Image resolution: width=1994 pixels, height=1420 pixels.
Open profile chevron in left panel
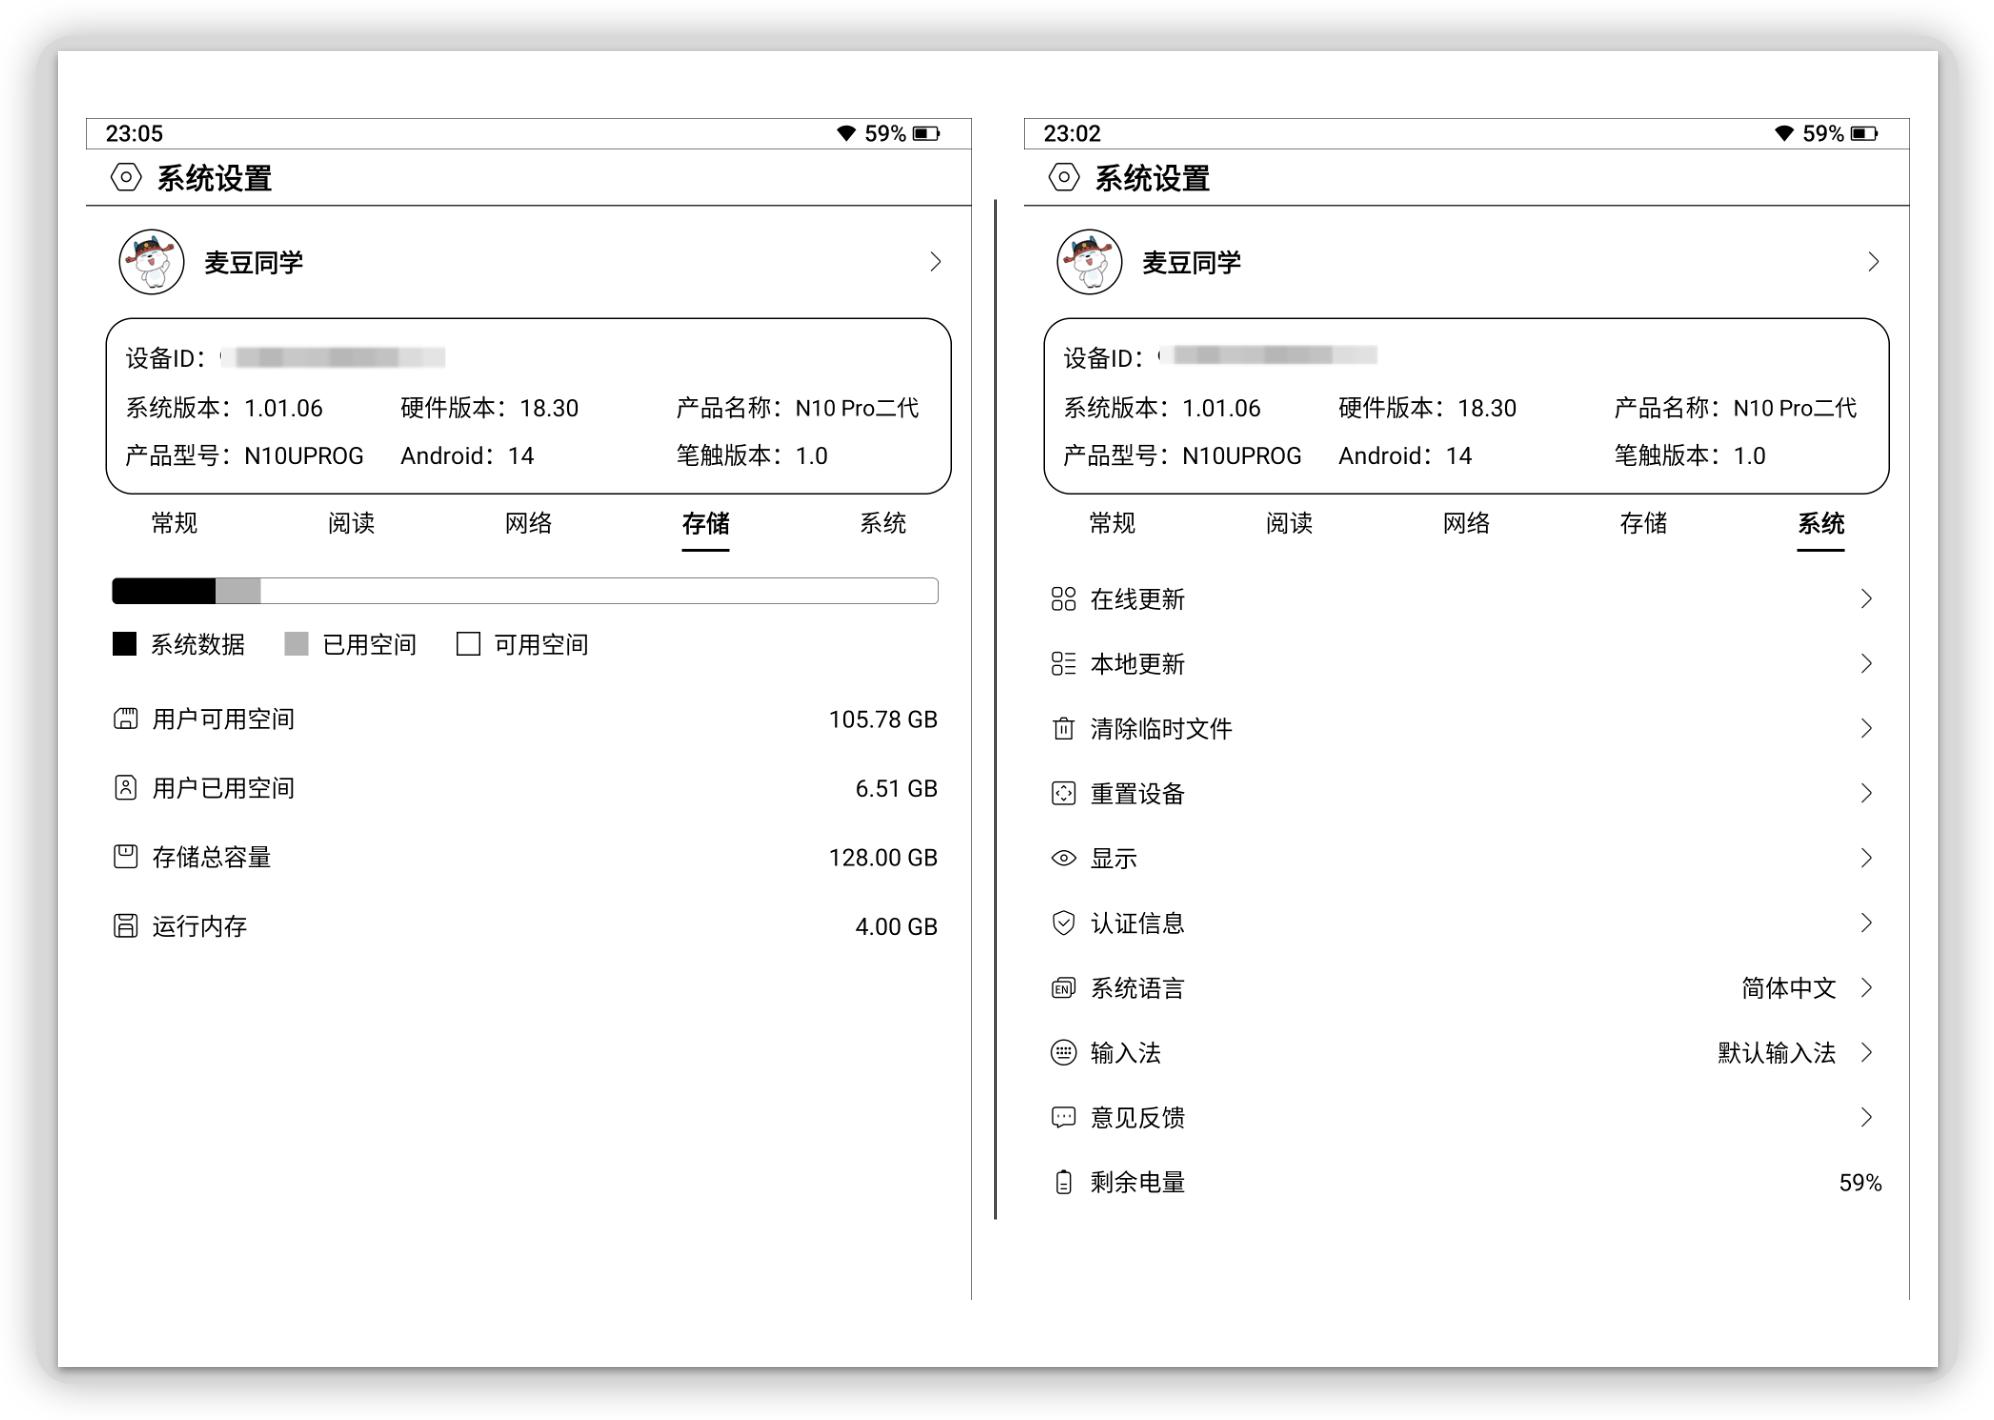[935, 262]
